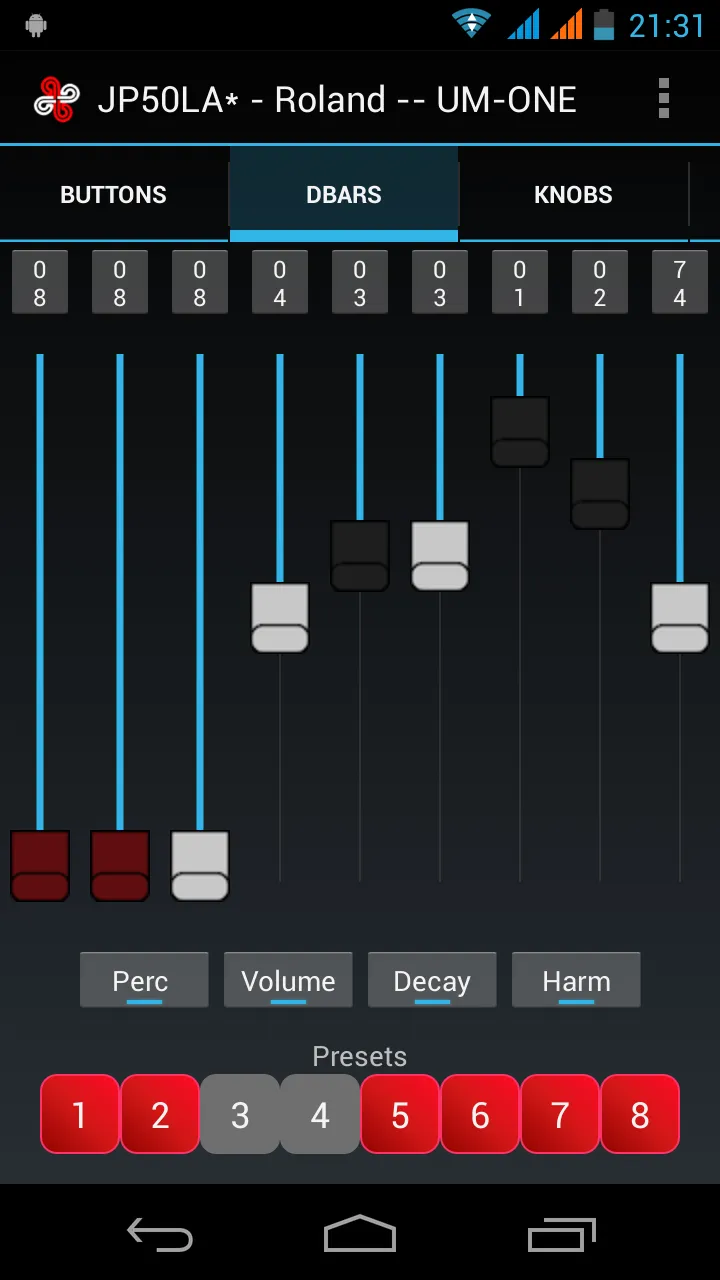Select the DBARS tab
720x1280 pixels.
[x=344, y=195]
